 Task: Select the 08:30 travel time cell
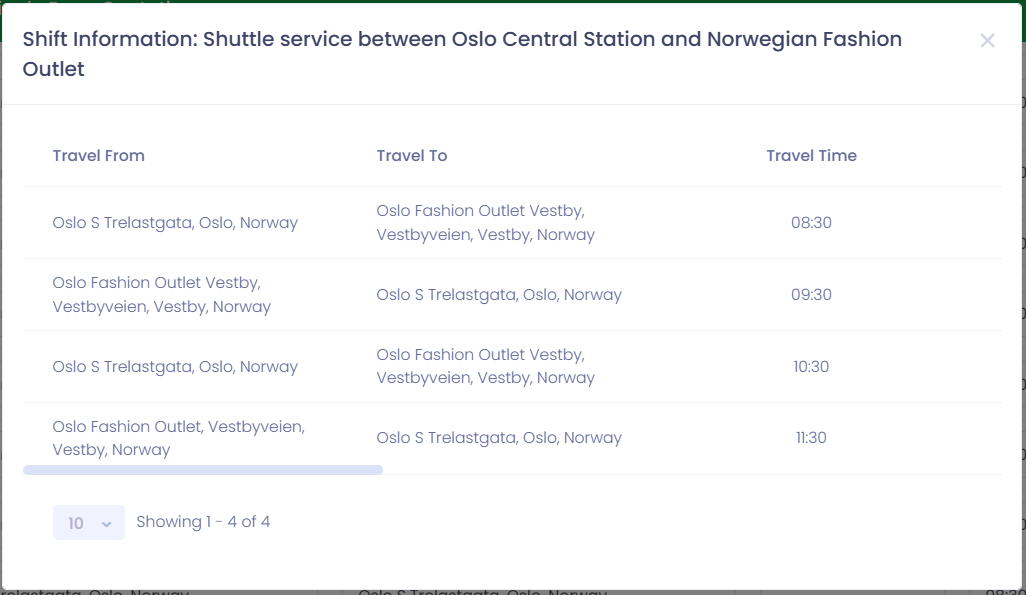click(811, 223)
